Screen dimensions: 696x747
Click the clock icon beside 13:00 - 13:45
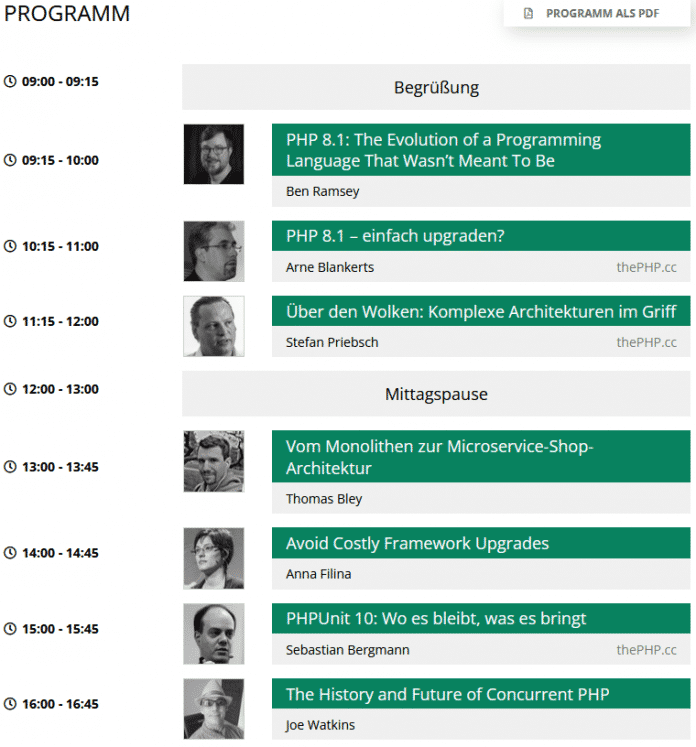[x=11, y=467]
